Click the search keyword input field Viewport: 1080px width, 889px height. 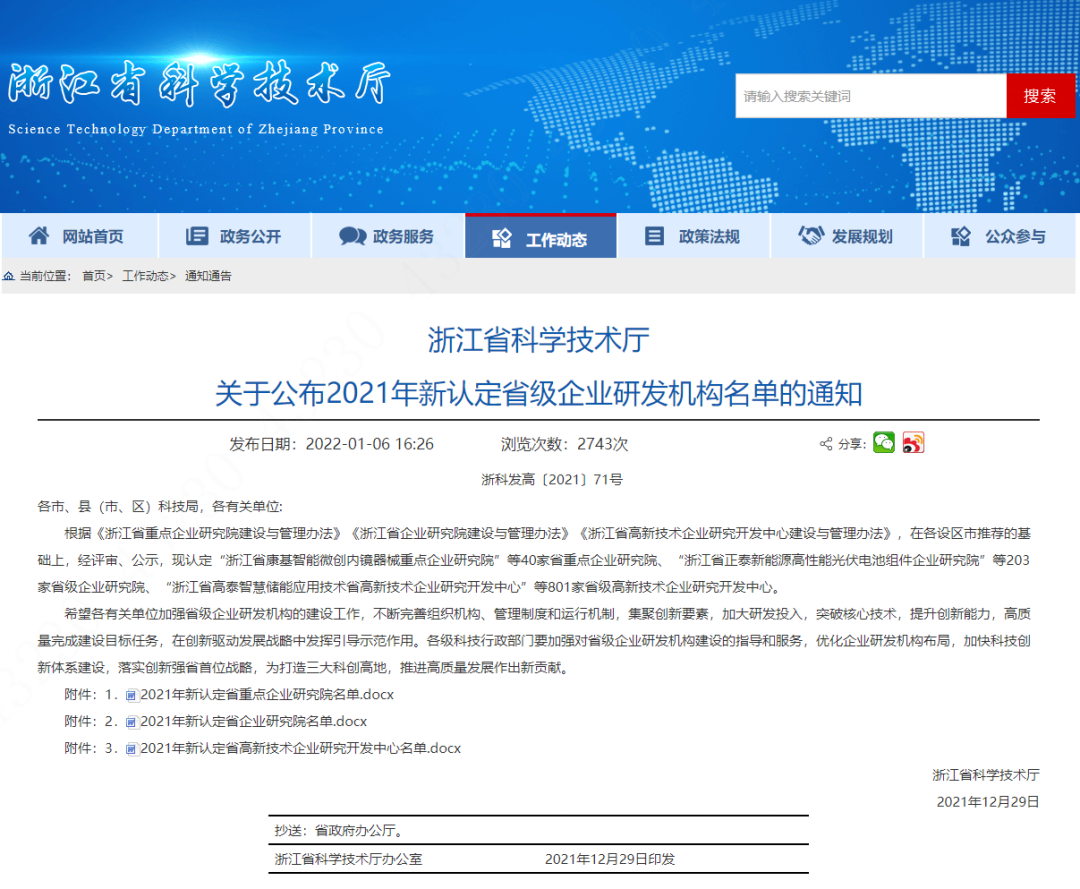[870, 95]
